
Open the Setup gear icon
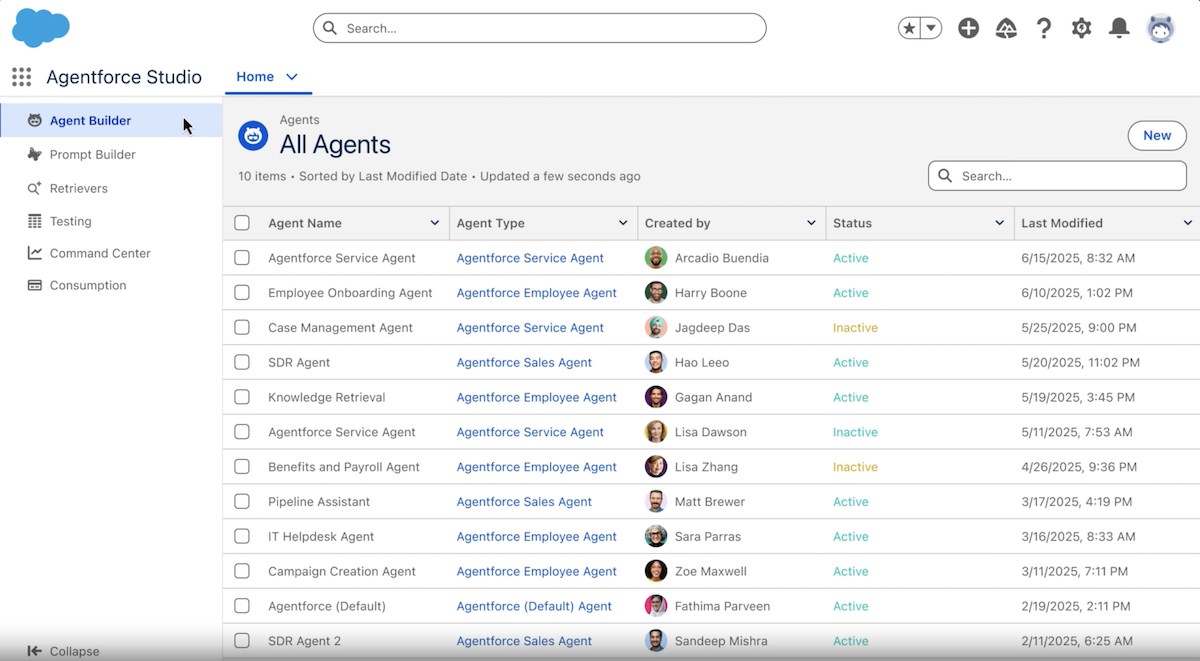click(x=1081, y=28)
